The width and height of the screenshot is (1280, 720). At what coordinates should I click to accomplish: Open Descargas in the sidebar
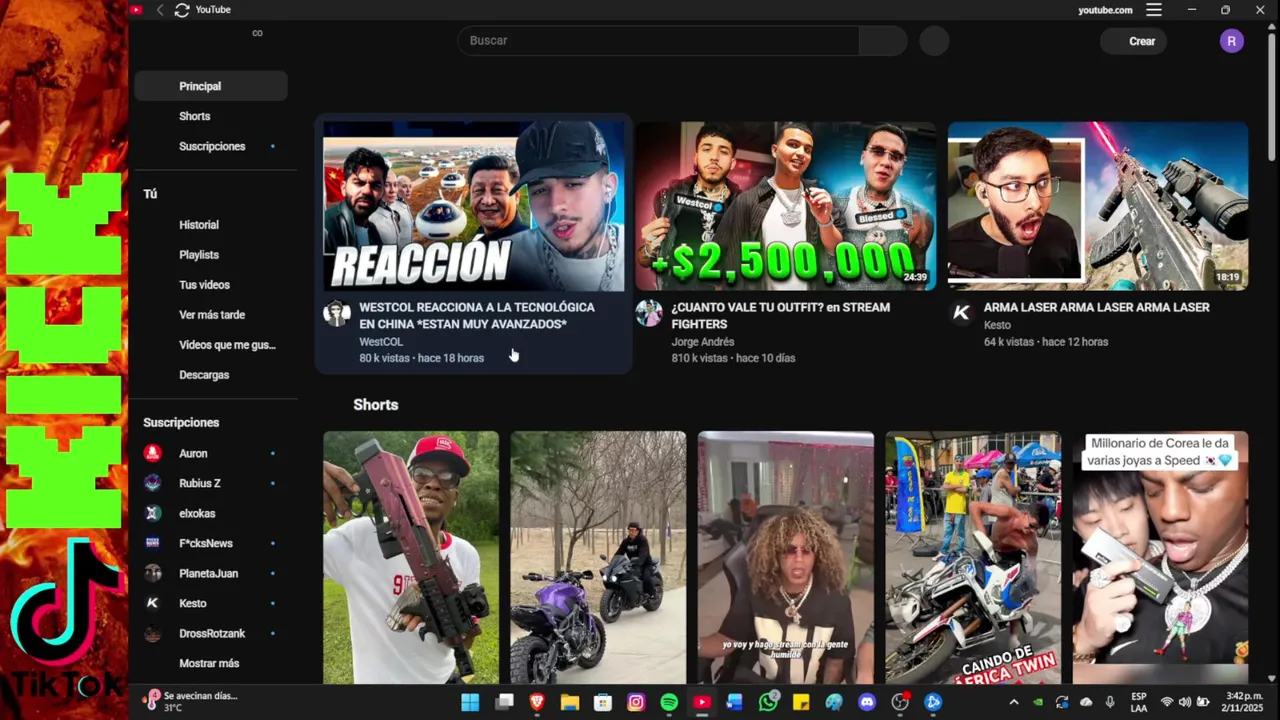click(211, 375)
